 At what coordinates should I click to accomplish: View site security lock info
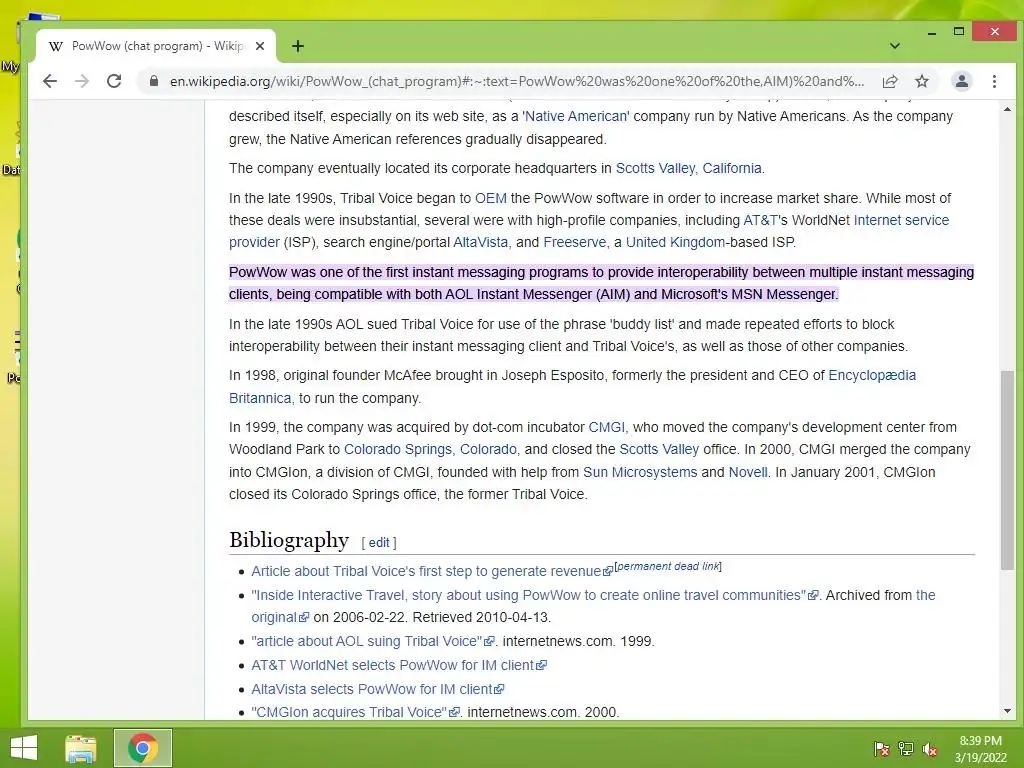tap(154, 81)
